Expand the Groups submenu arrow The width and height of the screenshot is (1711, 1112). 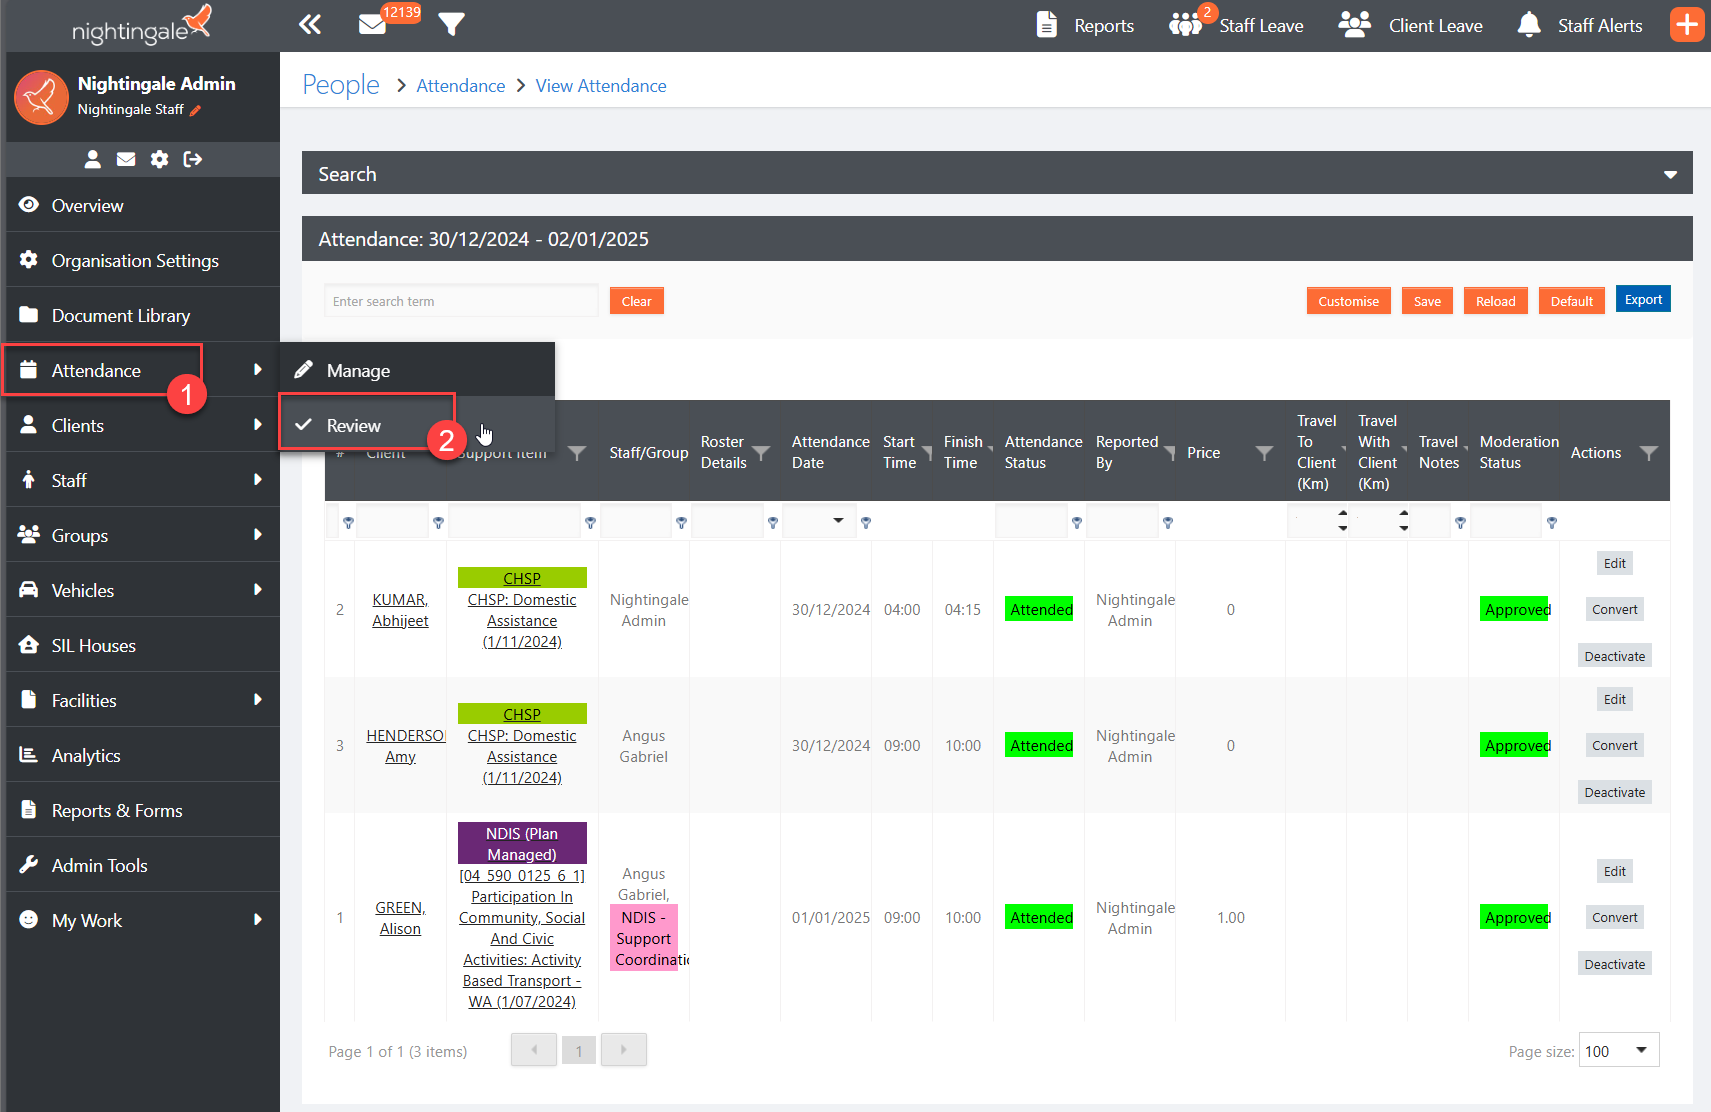[258, 535]
